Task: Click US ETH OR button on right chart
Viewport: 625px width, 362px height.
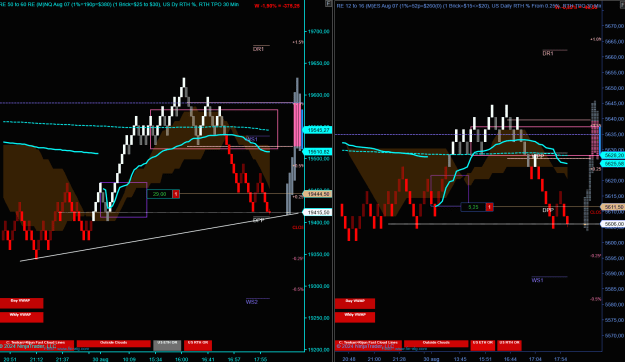Action: (482, 345)
